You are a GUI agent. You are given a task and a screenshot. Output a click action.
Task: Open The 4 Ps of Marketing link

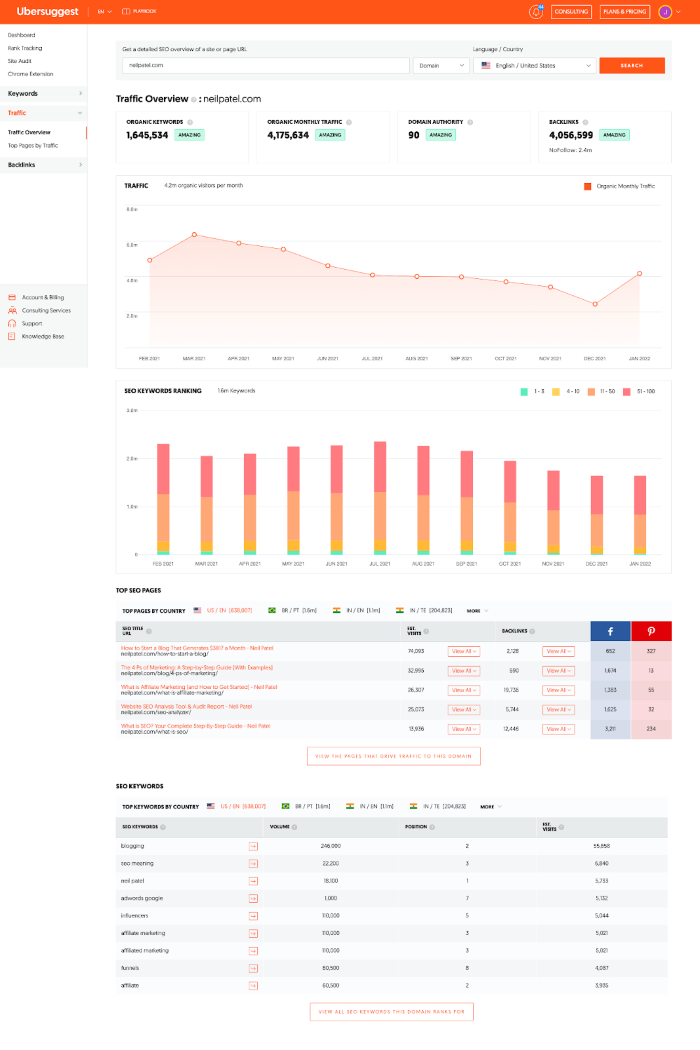pyautogui.click(x=197, y=668)
